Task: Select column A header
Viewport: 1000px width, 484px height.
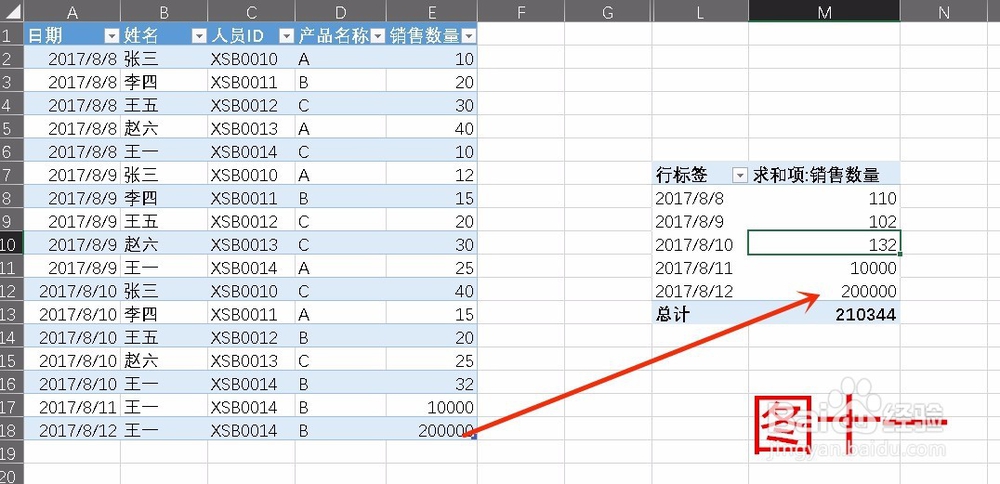Action: tap(71, 11)
